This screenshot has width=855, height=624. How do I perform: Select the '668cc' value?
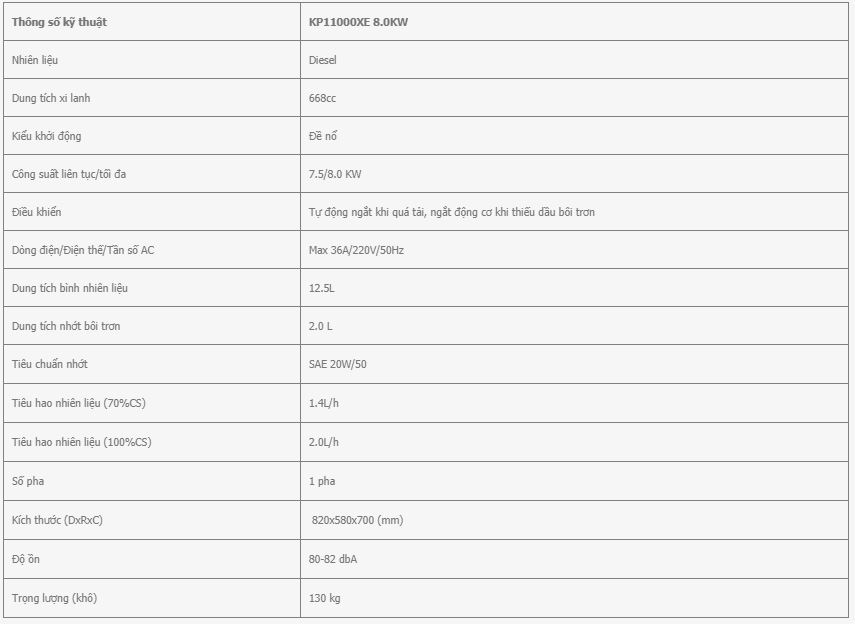pos(322,98)
